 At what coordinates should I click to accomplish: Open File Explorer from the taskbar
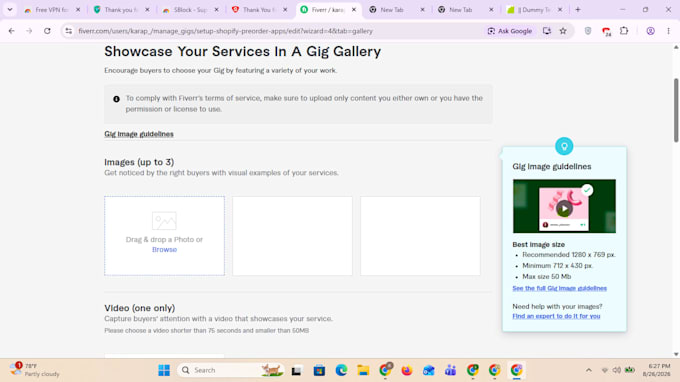(363, 370)
